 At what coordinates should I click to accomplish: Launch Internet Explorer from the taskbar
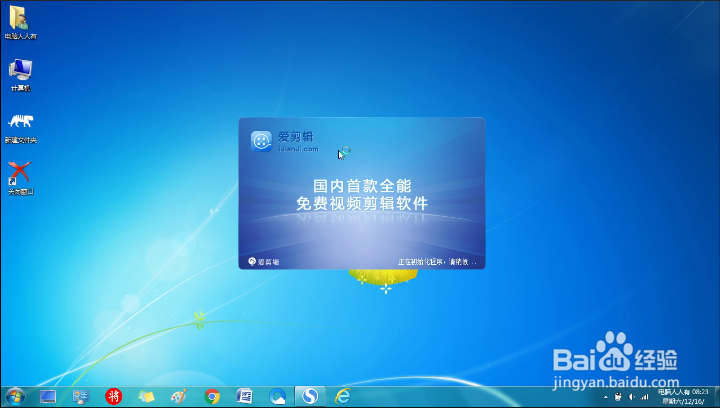pyautogui.click(x=343, y=397)
